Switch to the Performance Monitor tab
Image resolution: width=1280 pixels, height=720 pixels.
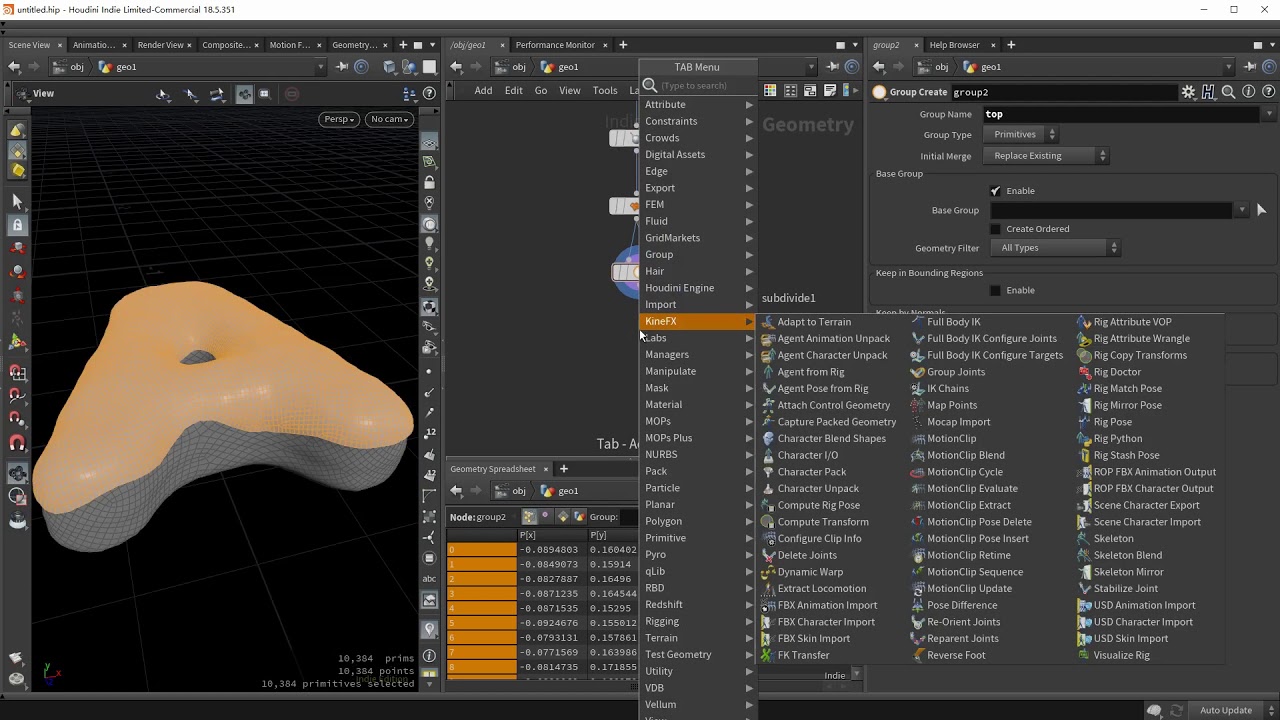click(x=555, y=45)
